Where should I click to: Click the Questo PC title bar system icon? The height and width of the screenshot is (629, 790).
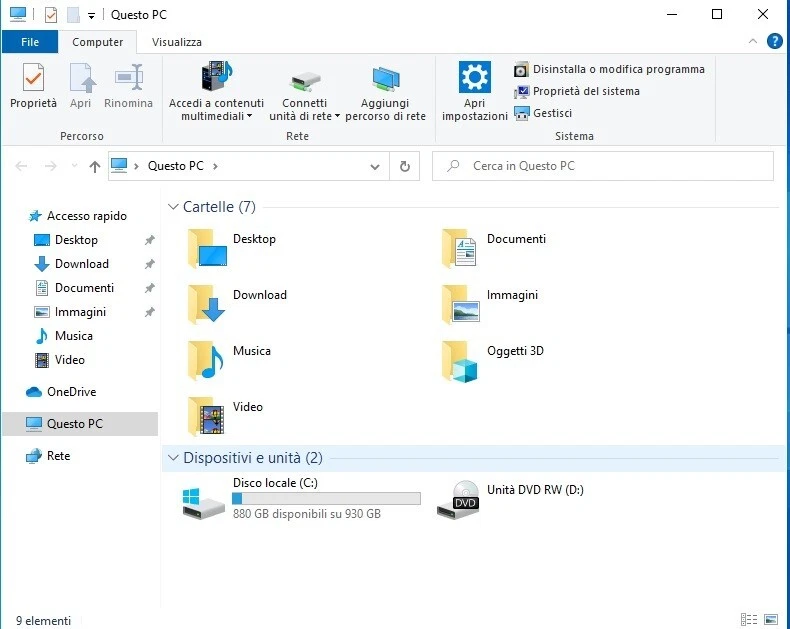[x=18, y=14]
